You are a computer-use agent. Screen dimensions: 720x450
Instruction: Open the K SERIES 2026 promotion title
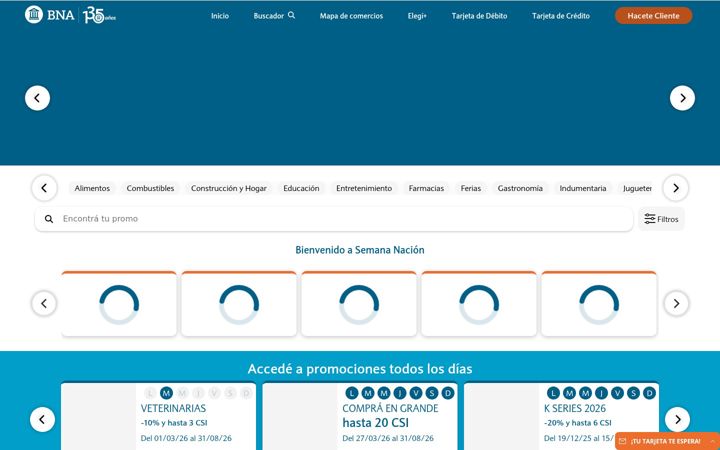(x=575, y=408)
